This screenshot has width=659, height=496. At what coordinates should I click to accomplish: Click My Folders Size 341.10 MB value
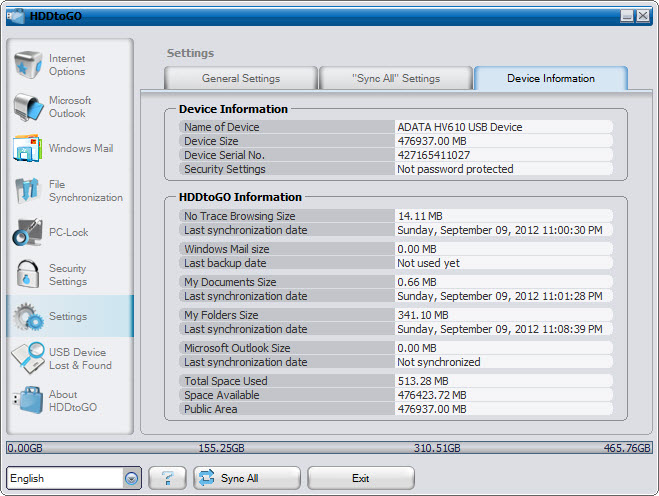point(423,315)
